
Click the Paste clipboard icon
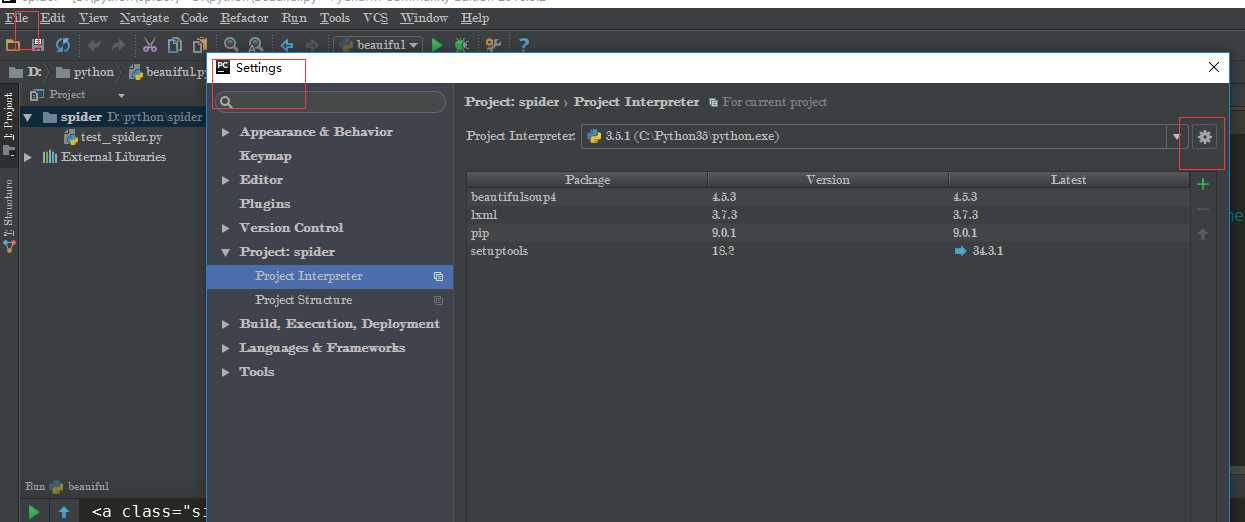tap(200, 45)
